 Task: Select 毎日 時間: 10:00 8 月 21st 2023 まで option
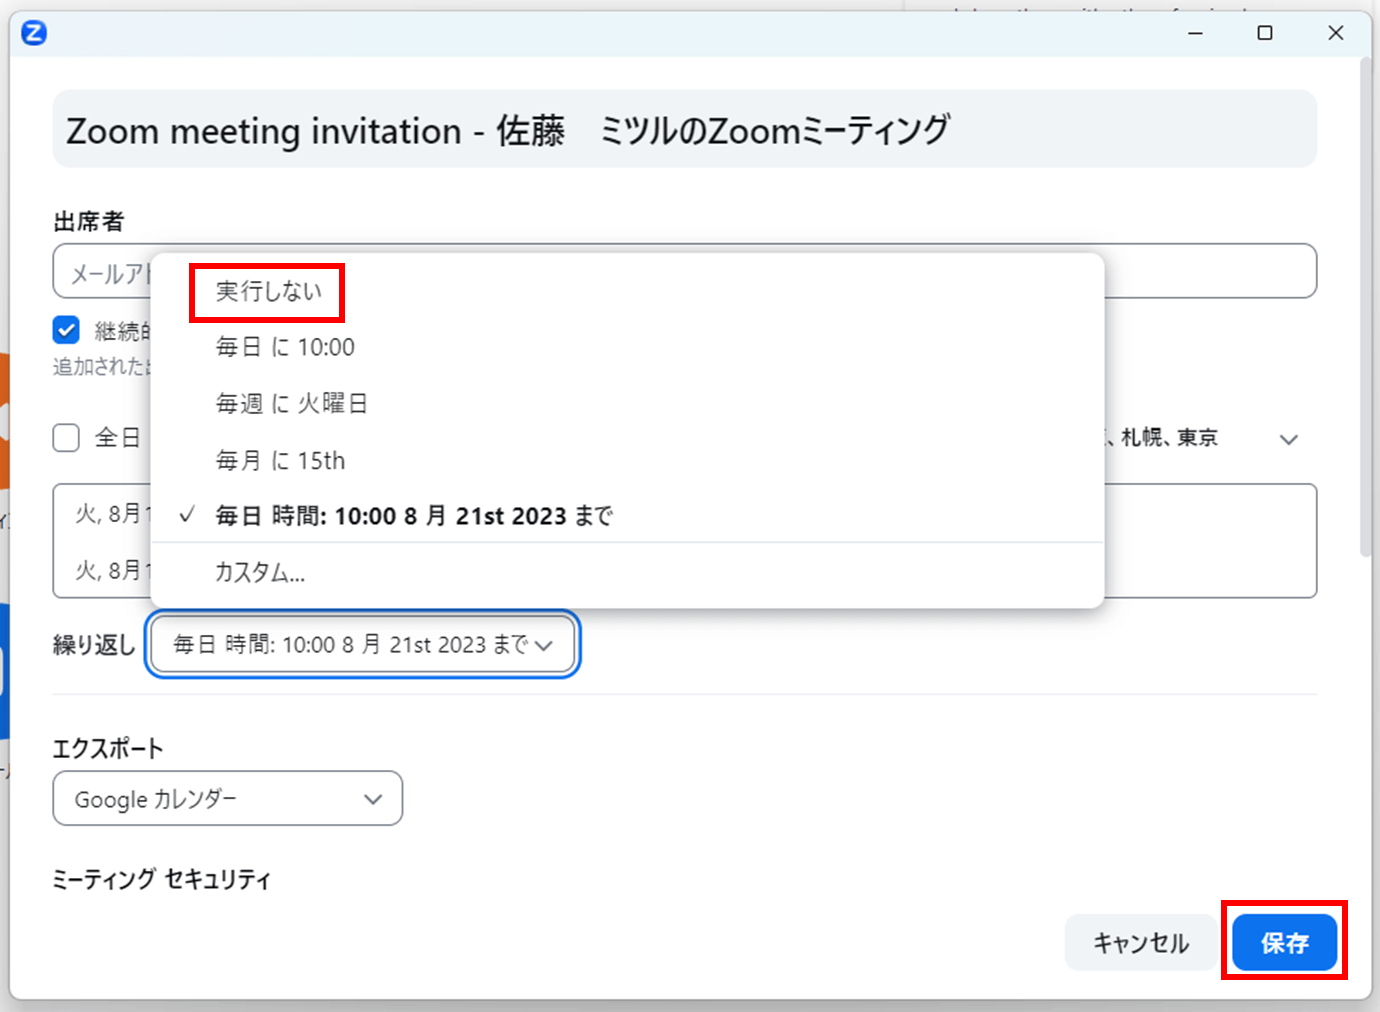click(414, 516)
